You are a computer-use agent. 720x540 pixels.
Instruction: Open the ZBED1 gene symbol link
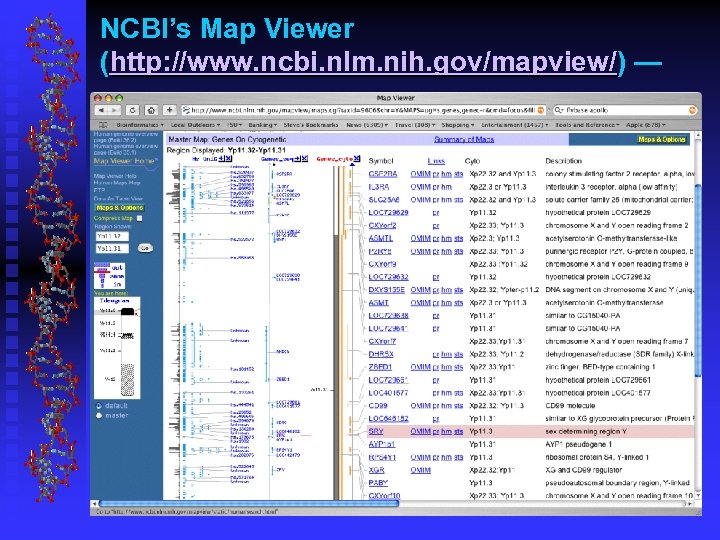380,367
